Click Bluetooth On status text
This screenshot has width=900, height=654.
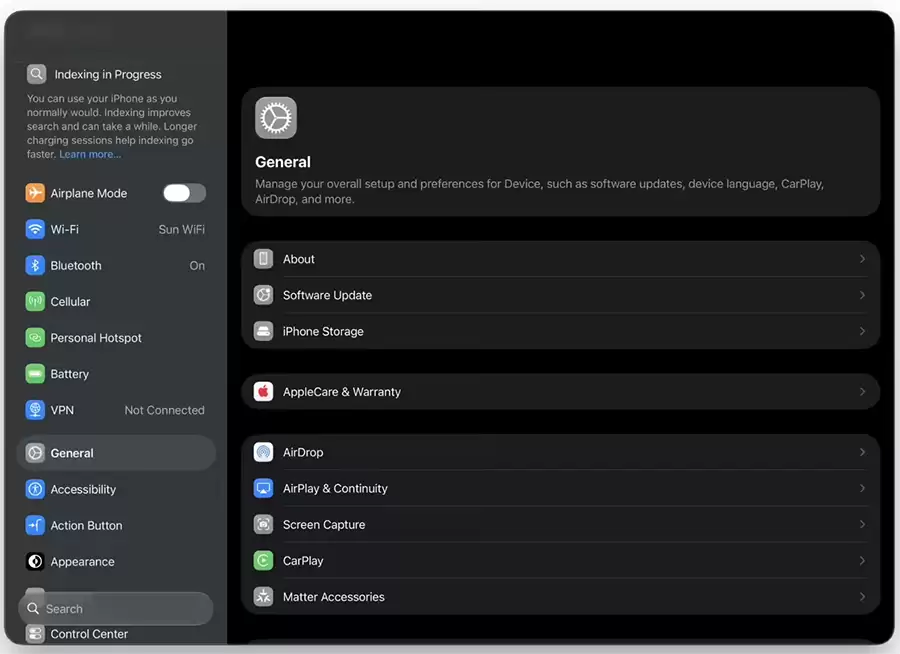(x=197, y=265)
